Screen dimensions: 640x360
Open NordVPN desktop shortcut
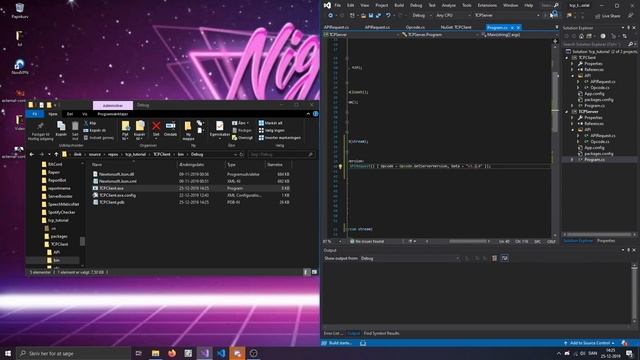point(20,67)
